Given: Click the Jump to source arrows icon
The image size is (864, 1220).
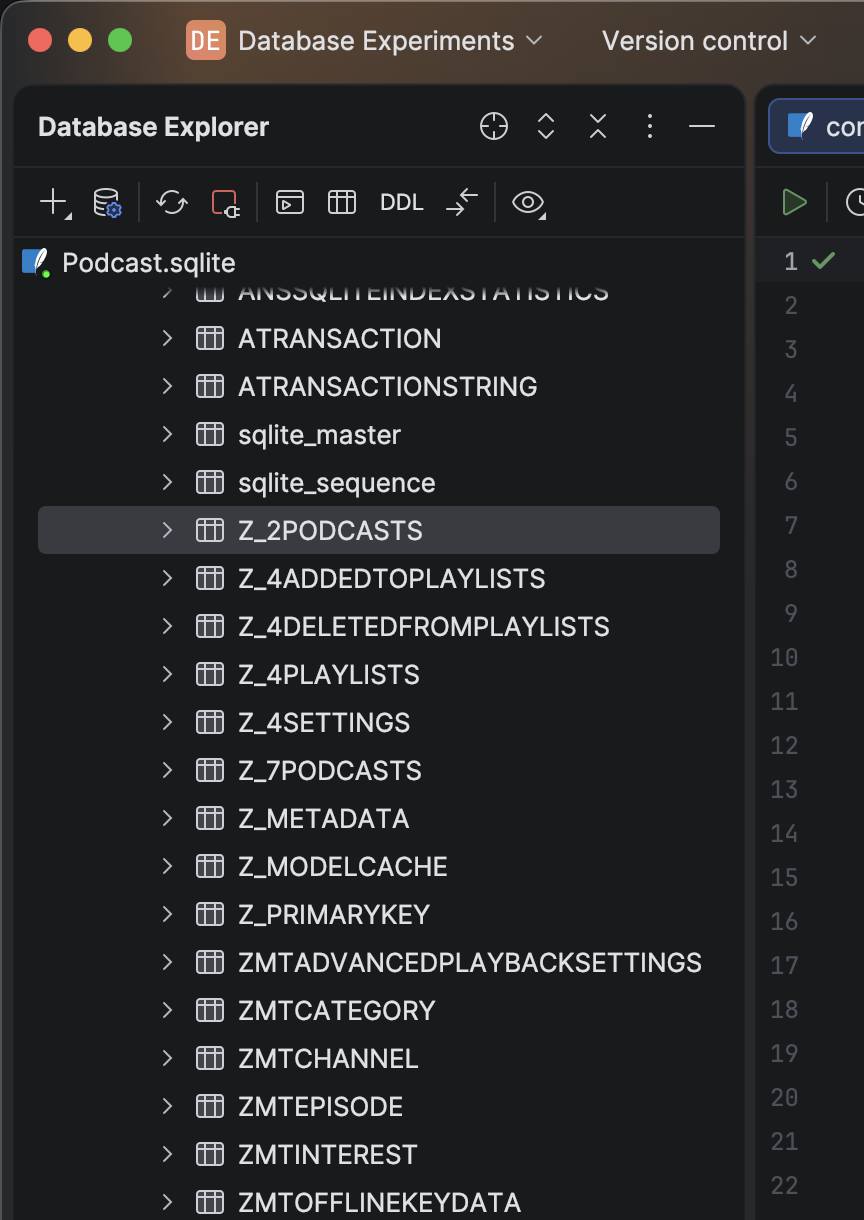Looking at the screenshot, I should click(462, 202).
